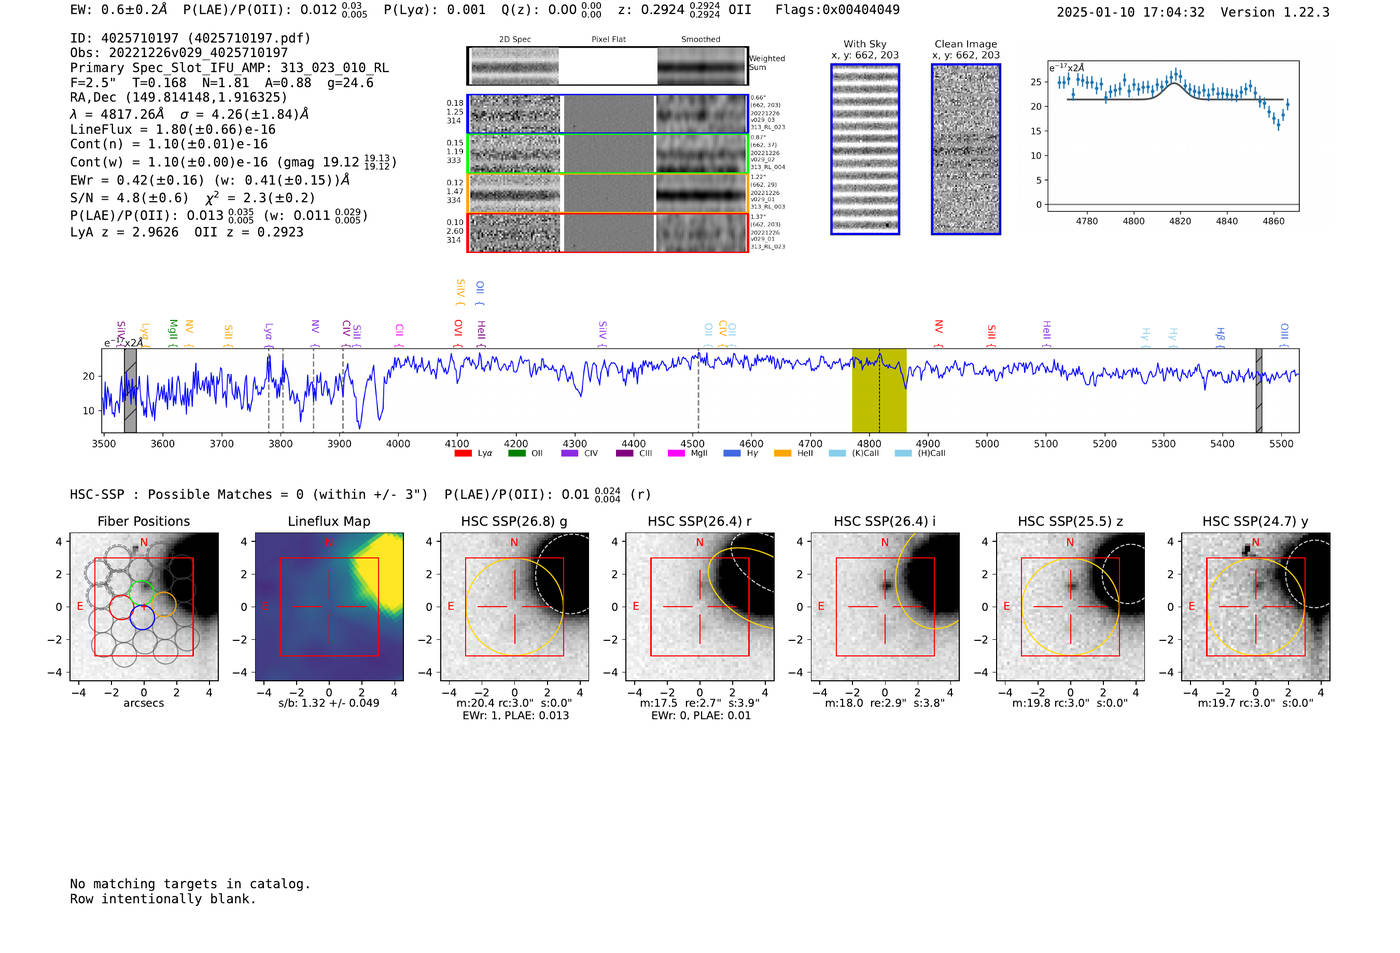1400x953 pixels.
Task: Click the With Sky image
Action: (x=865, y=149)
